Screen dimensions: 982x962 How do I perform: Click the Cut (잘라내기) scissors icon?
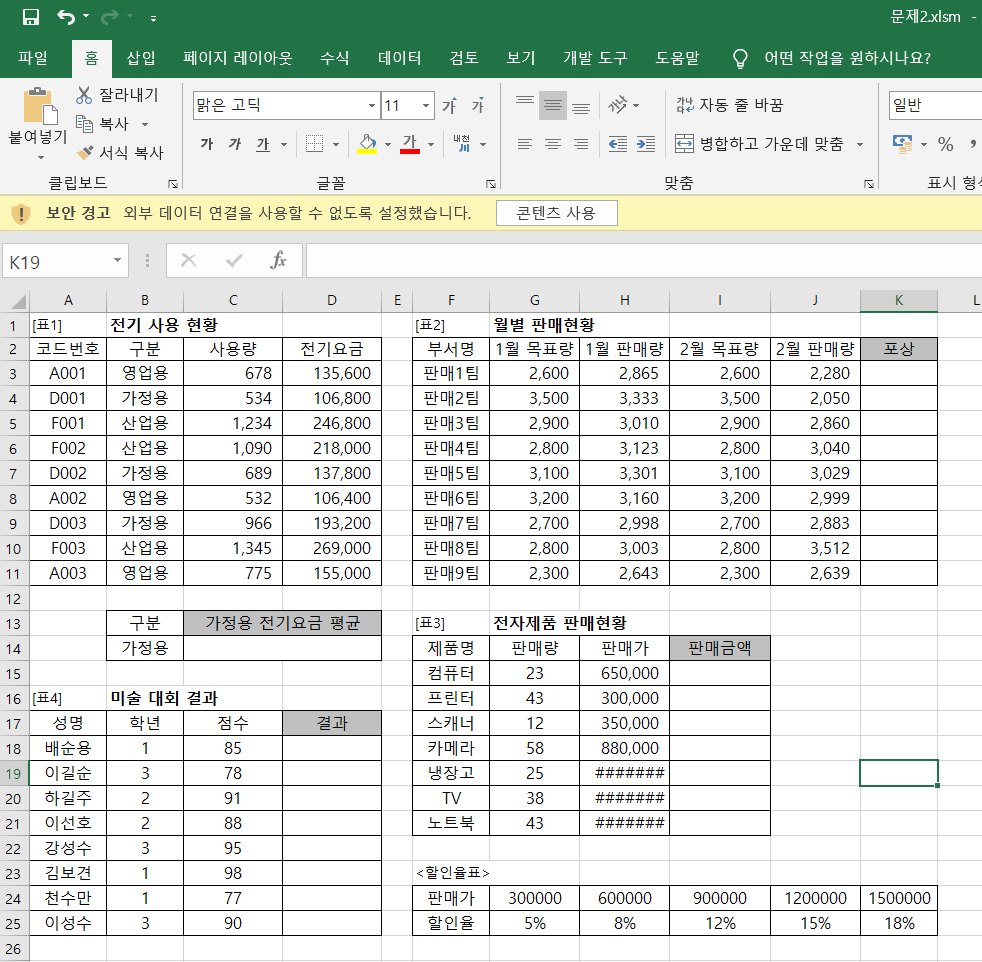click(84, 95)
